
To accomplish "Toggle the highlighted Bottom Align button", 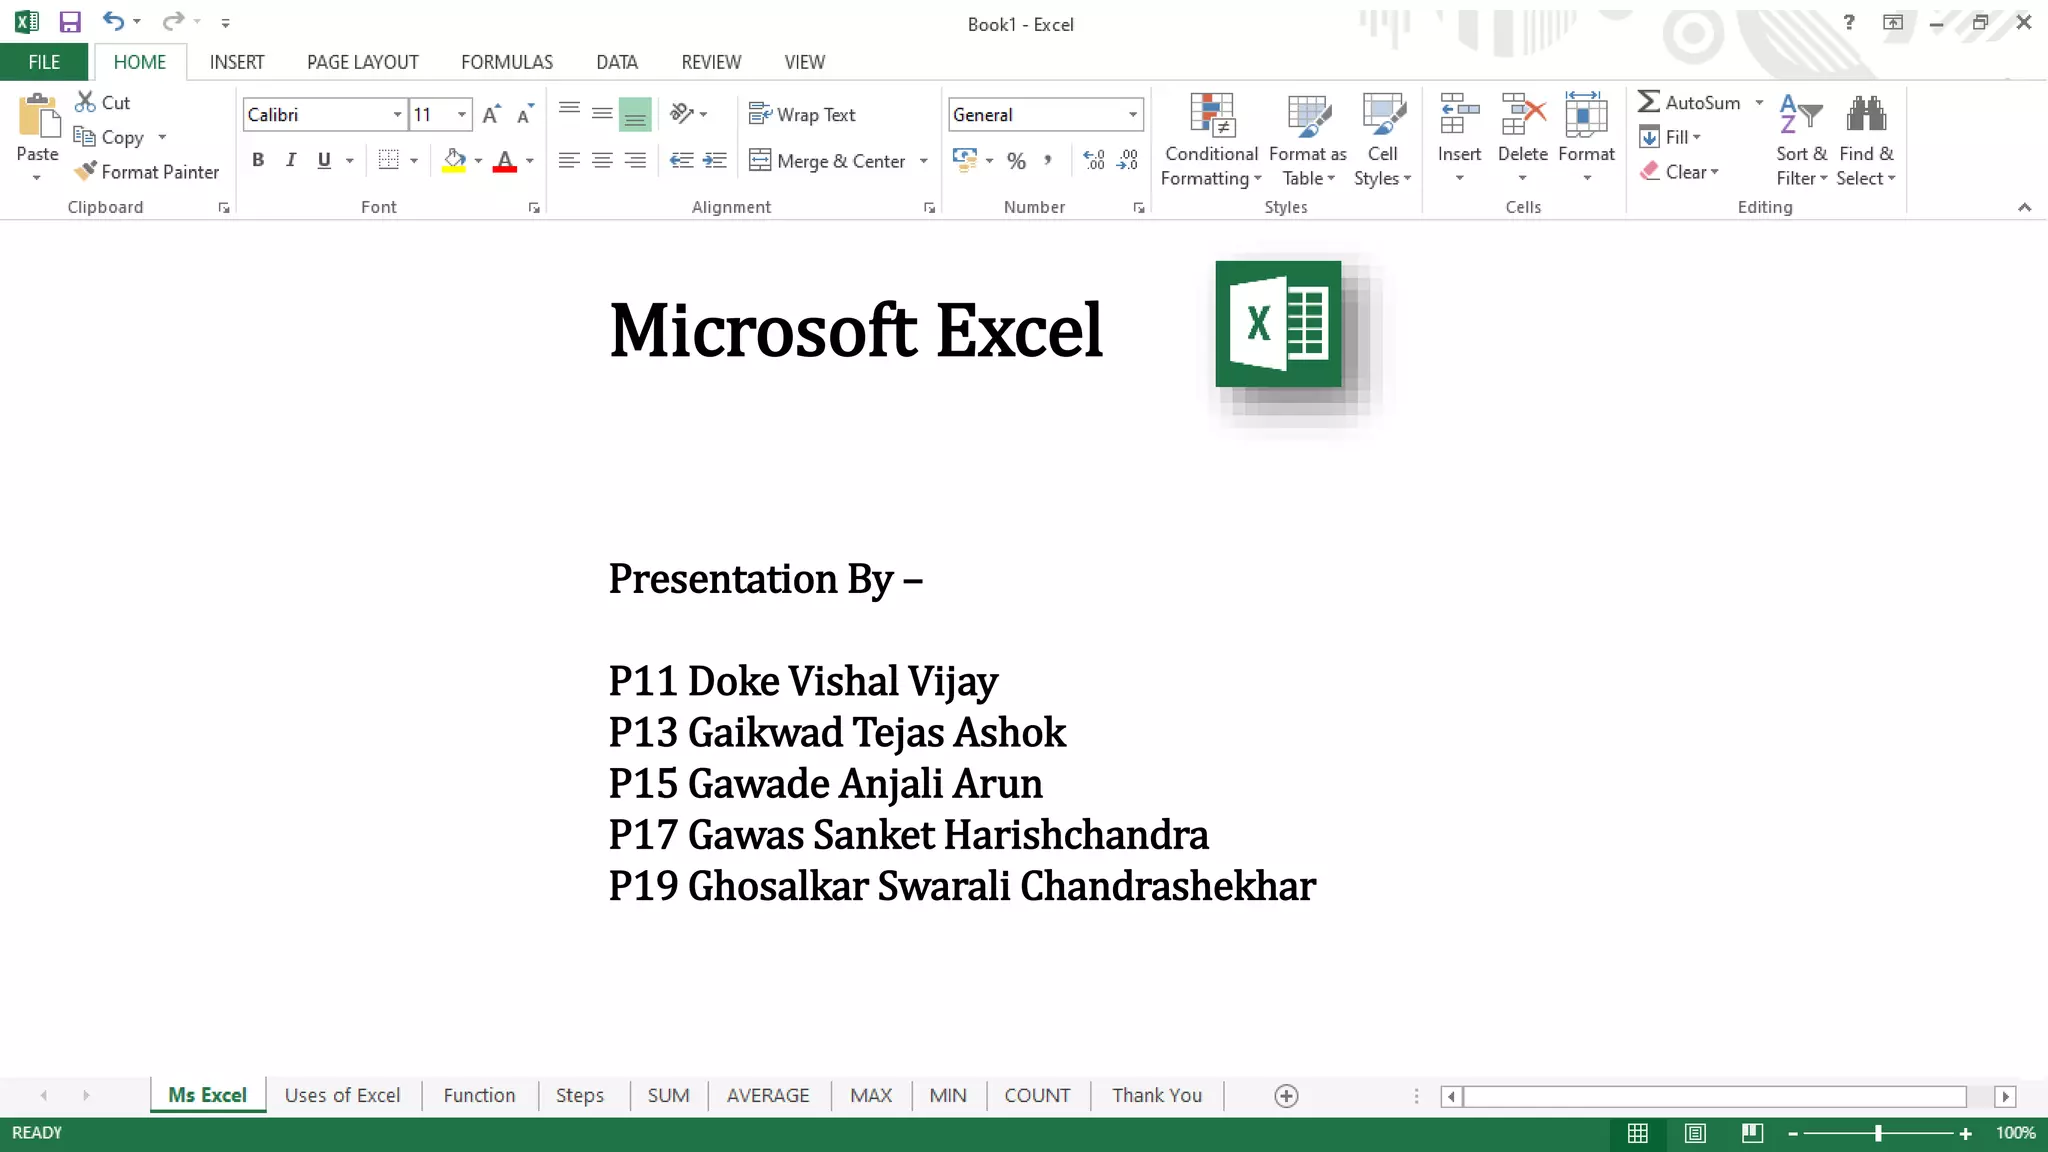I will coord(635,114).
